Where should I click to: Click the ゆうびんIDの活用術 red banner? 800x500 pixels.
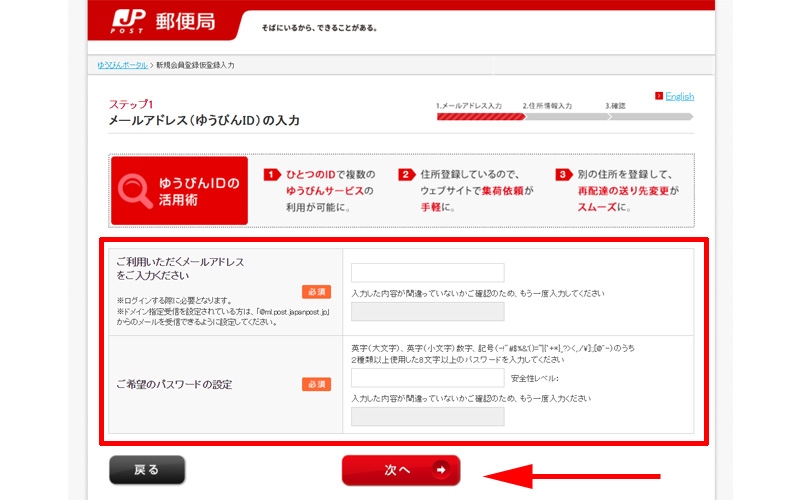coord(180,191)
